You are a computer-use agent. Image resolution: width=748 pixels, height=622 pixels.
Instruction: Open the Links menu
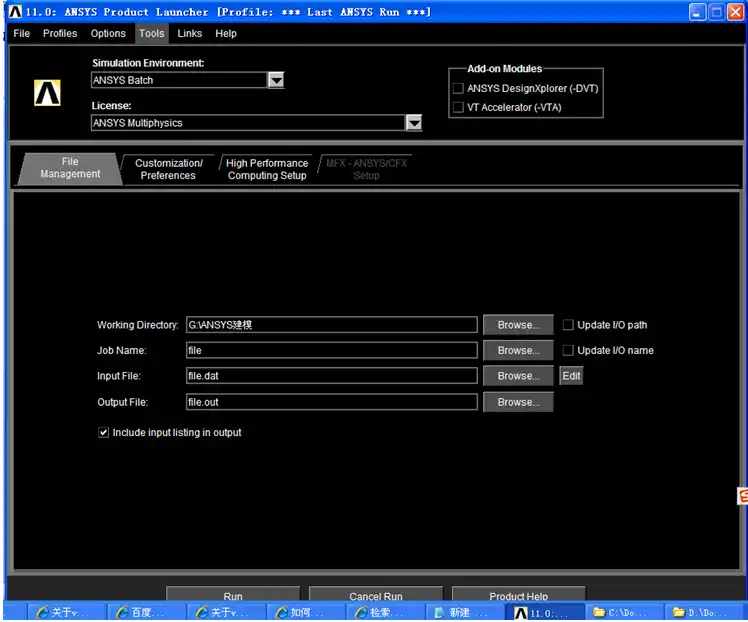point(190,33)
